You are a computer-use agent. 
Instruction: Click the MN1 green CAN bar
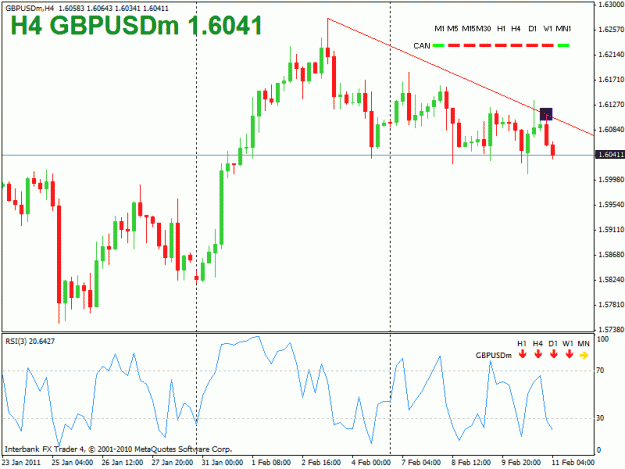tap(563, 45)
